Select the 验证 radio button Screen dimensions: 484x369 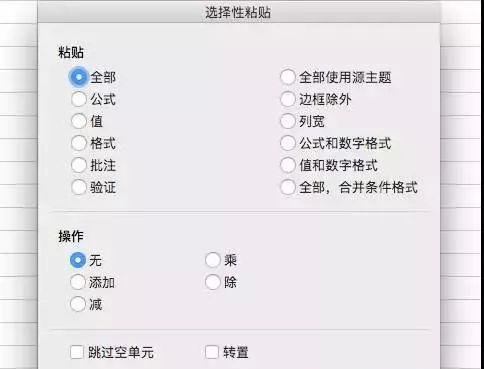pos(79,187)
